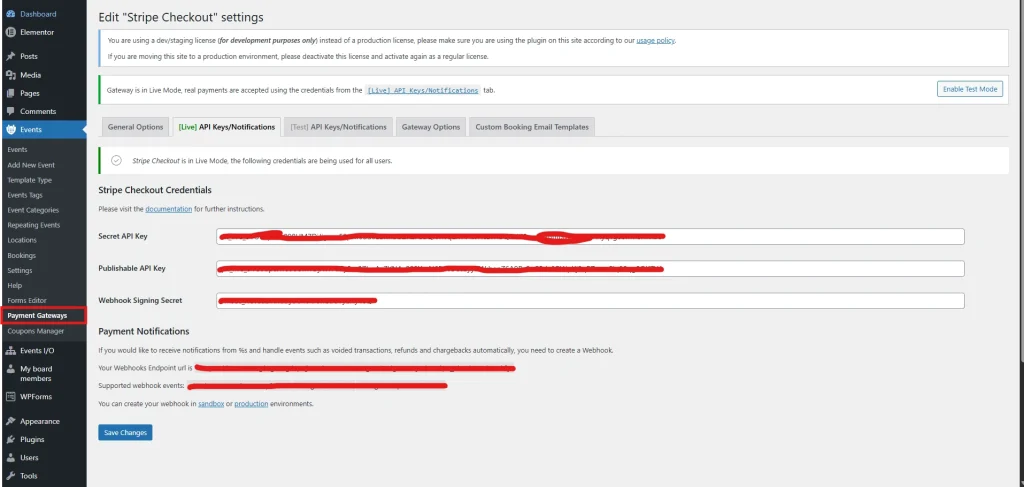Open the documentation link
The height and width of the screenshot is (487, 1024).
tap(168, 209)
